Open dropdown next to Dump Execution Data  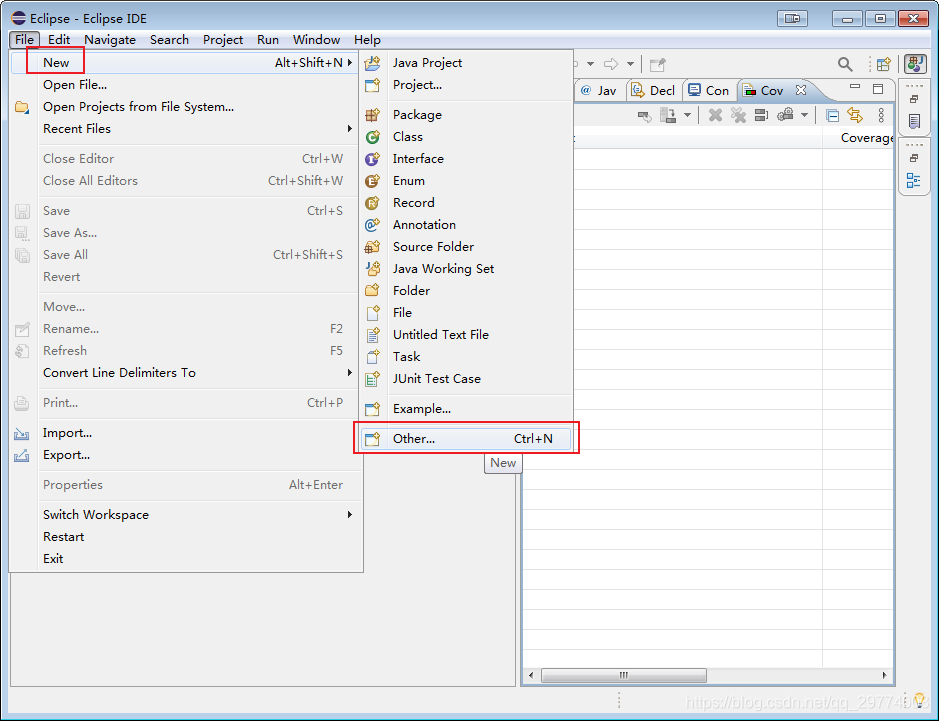(x=687, y=115)
